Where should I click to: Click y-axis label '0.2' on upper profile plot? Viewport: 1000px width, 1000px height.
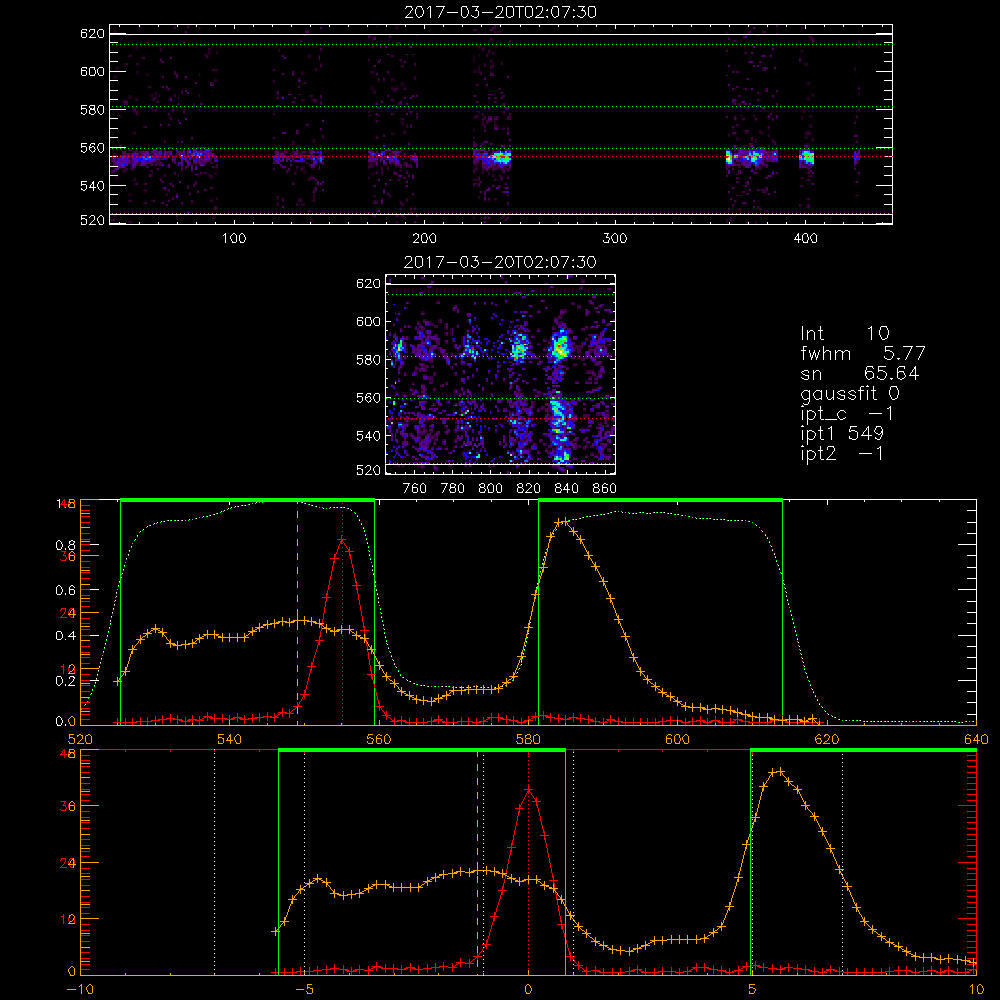tap(65, 681)
